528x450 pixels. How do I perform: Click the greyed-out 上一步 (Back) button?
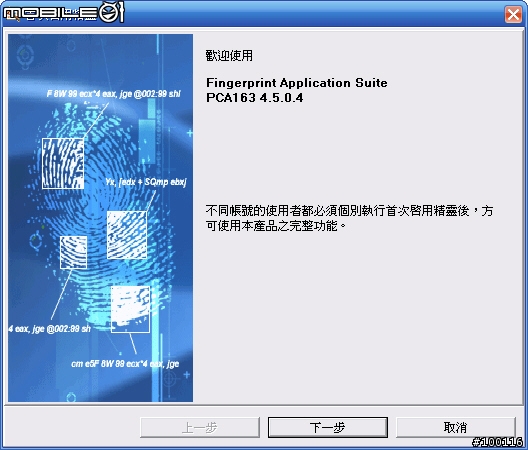[200, 427]
